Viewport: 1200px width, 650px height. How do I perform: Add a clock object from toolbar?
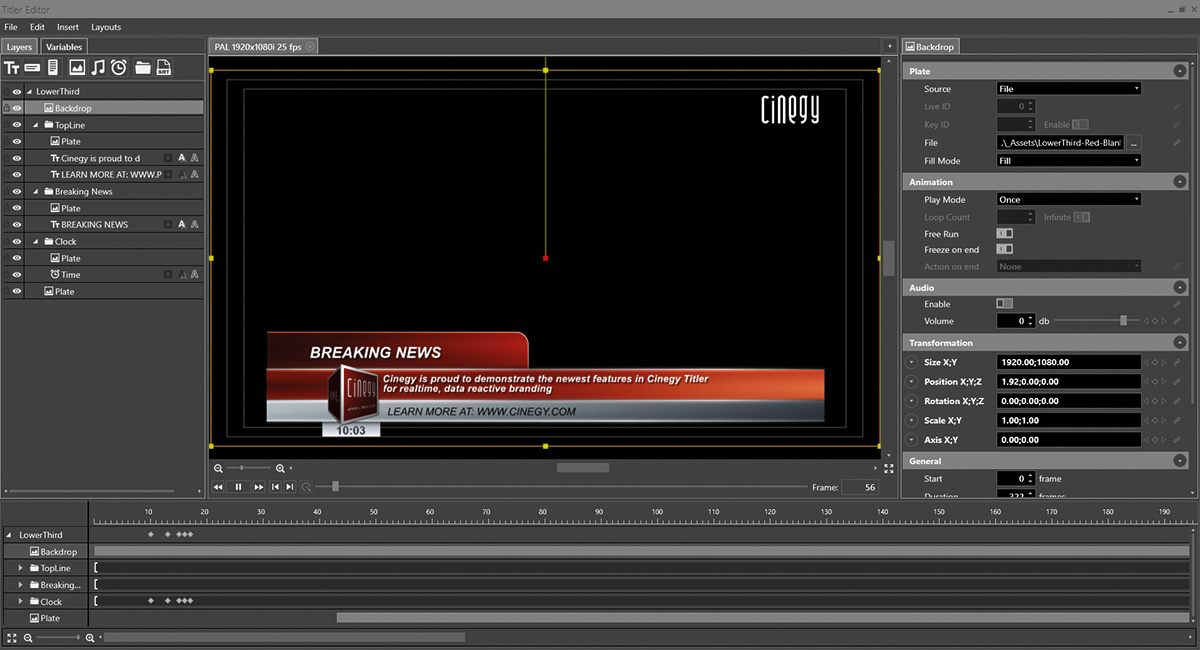(x=119, y=68)
